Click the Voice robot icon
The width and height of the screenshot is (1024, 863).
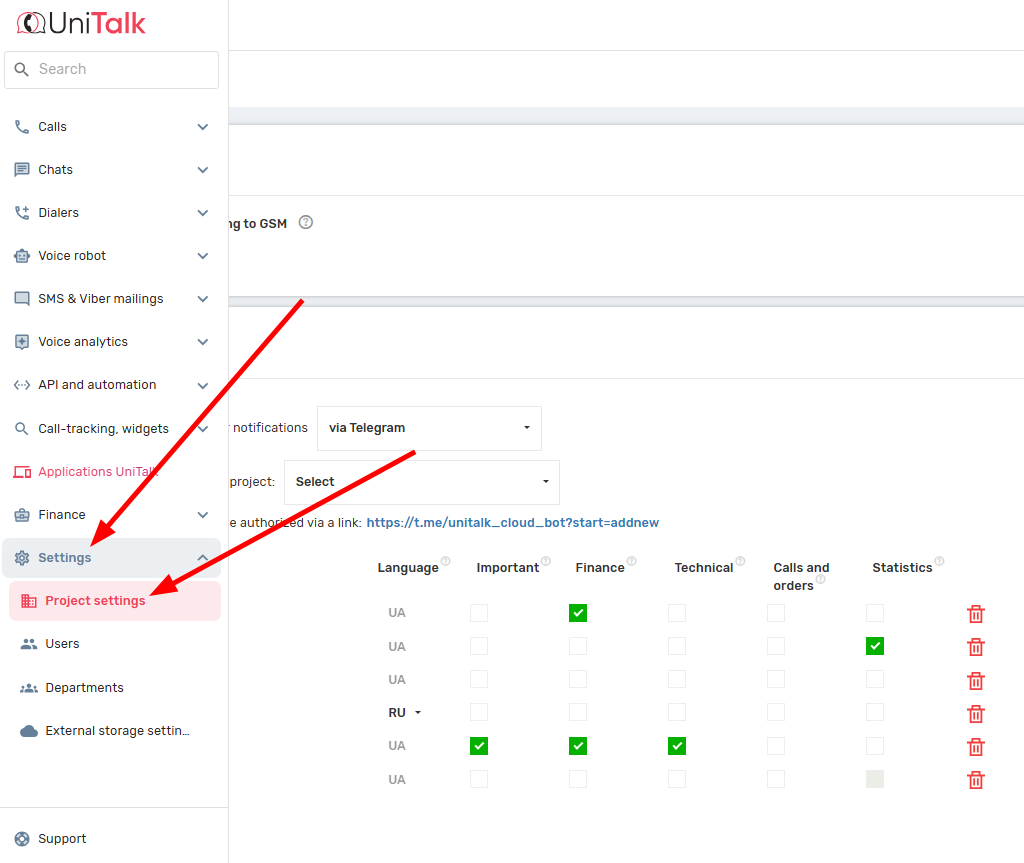(x=22, y=256)
